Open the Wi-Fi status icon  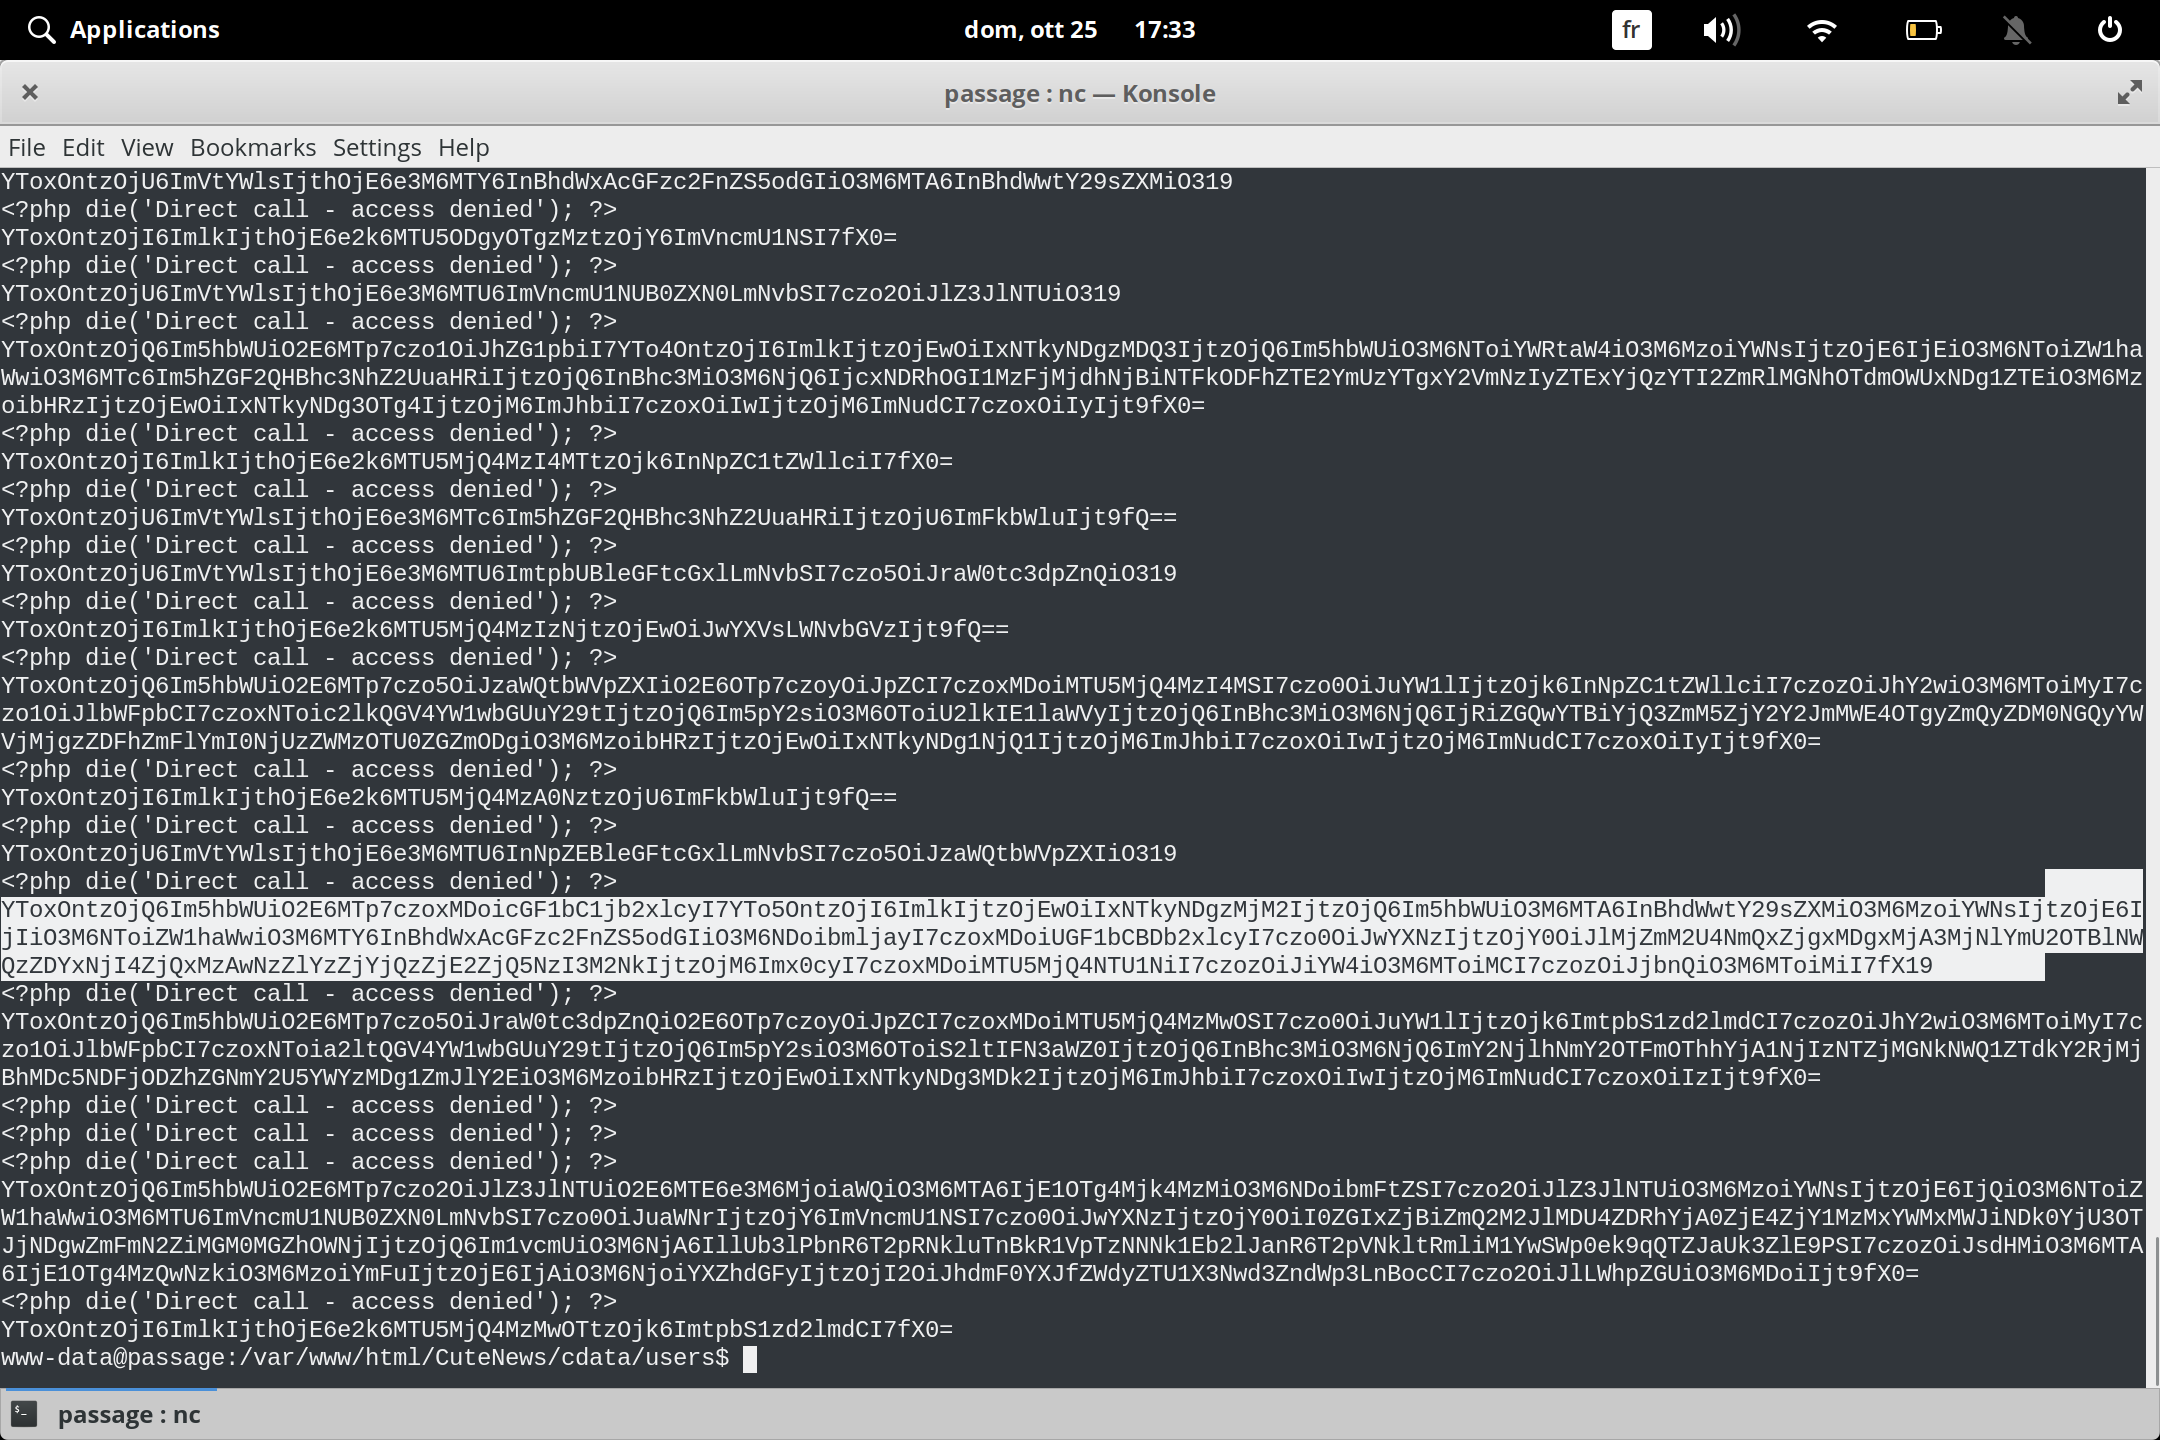pos(1822,29)
